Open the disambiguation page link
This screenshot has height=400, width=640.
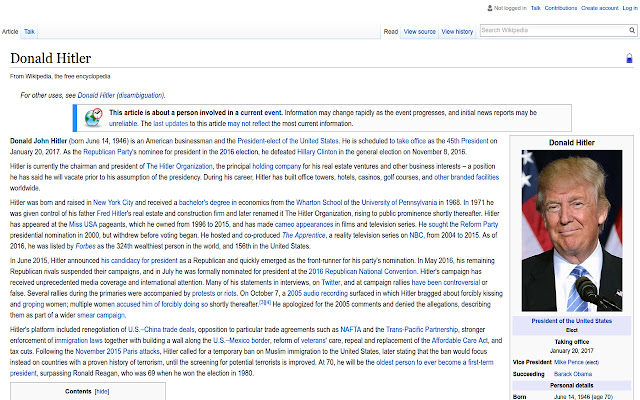[121, 95]
